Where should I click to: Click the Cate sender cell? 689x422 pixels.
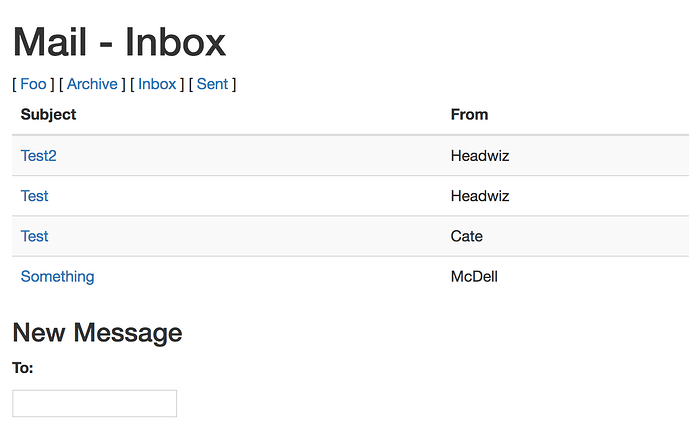coord(467,236)
